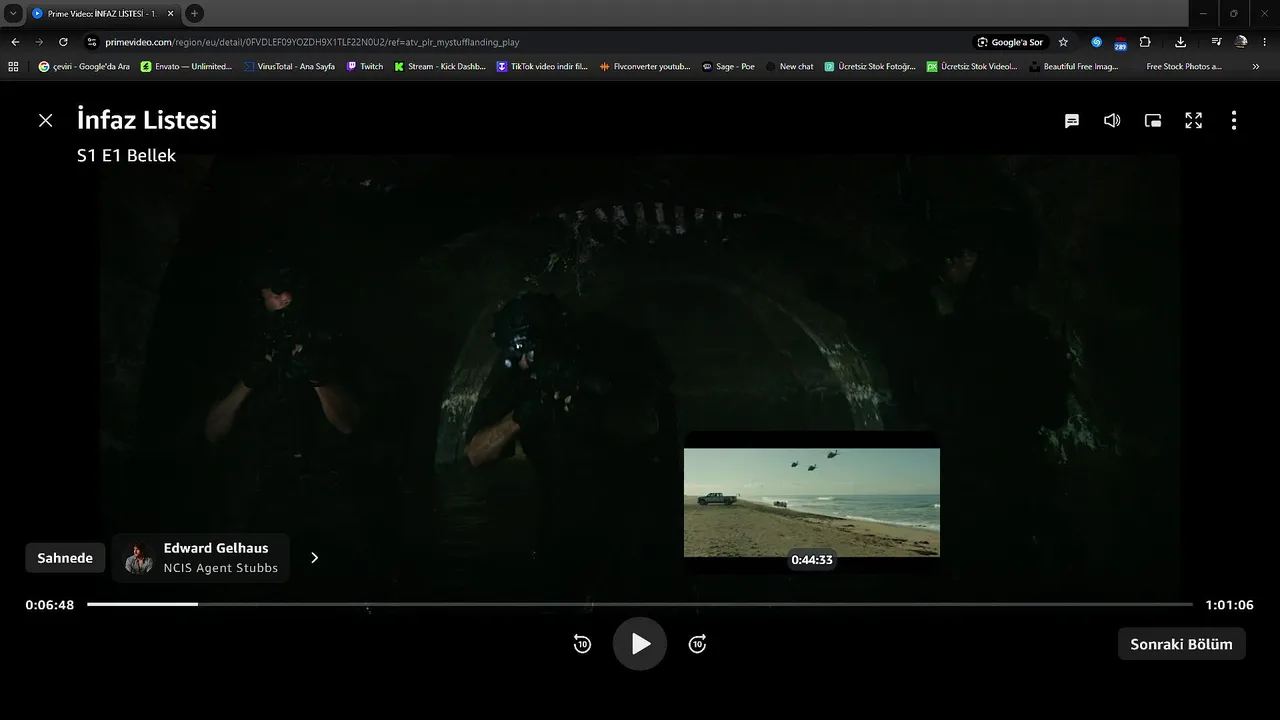
Task: Close the Prime Video tab
Action: [170, 13]
